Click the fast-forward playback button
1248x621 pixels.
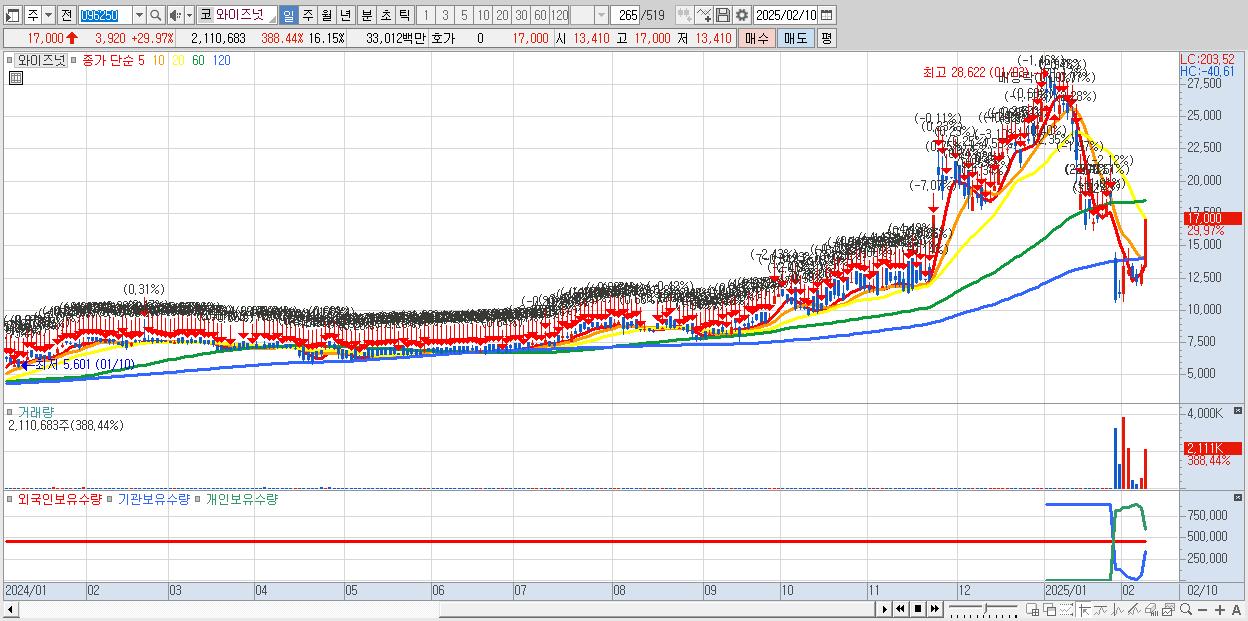[x=935, y=609]
